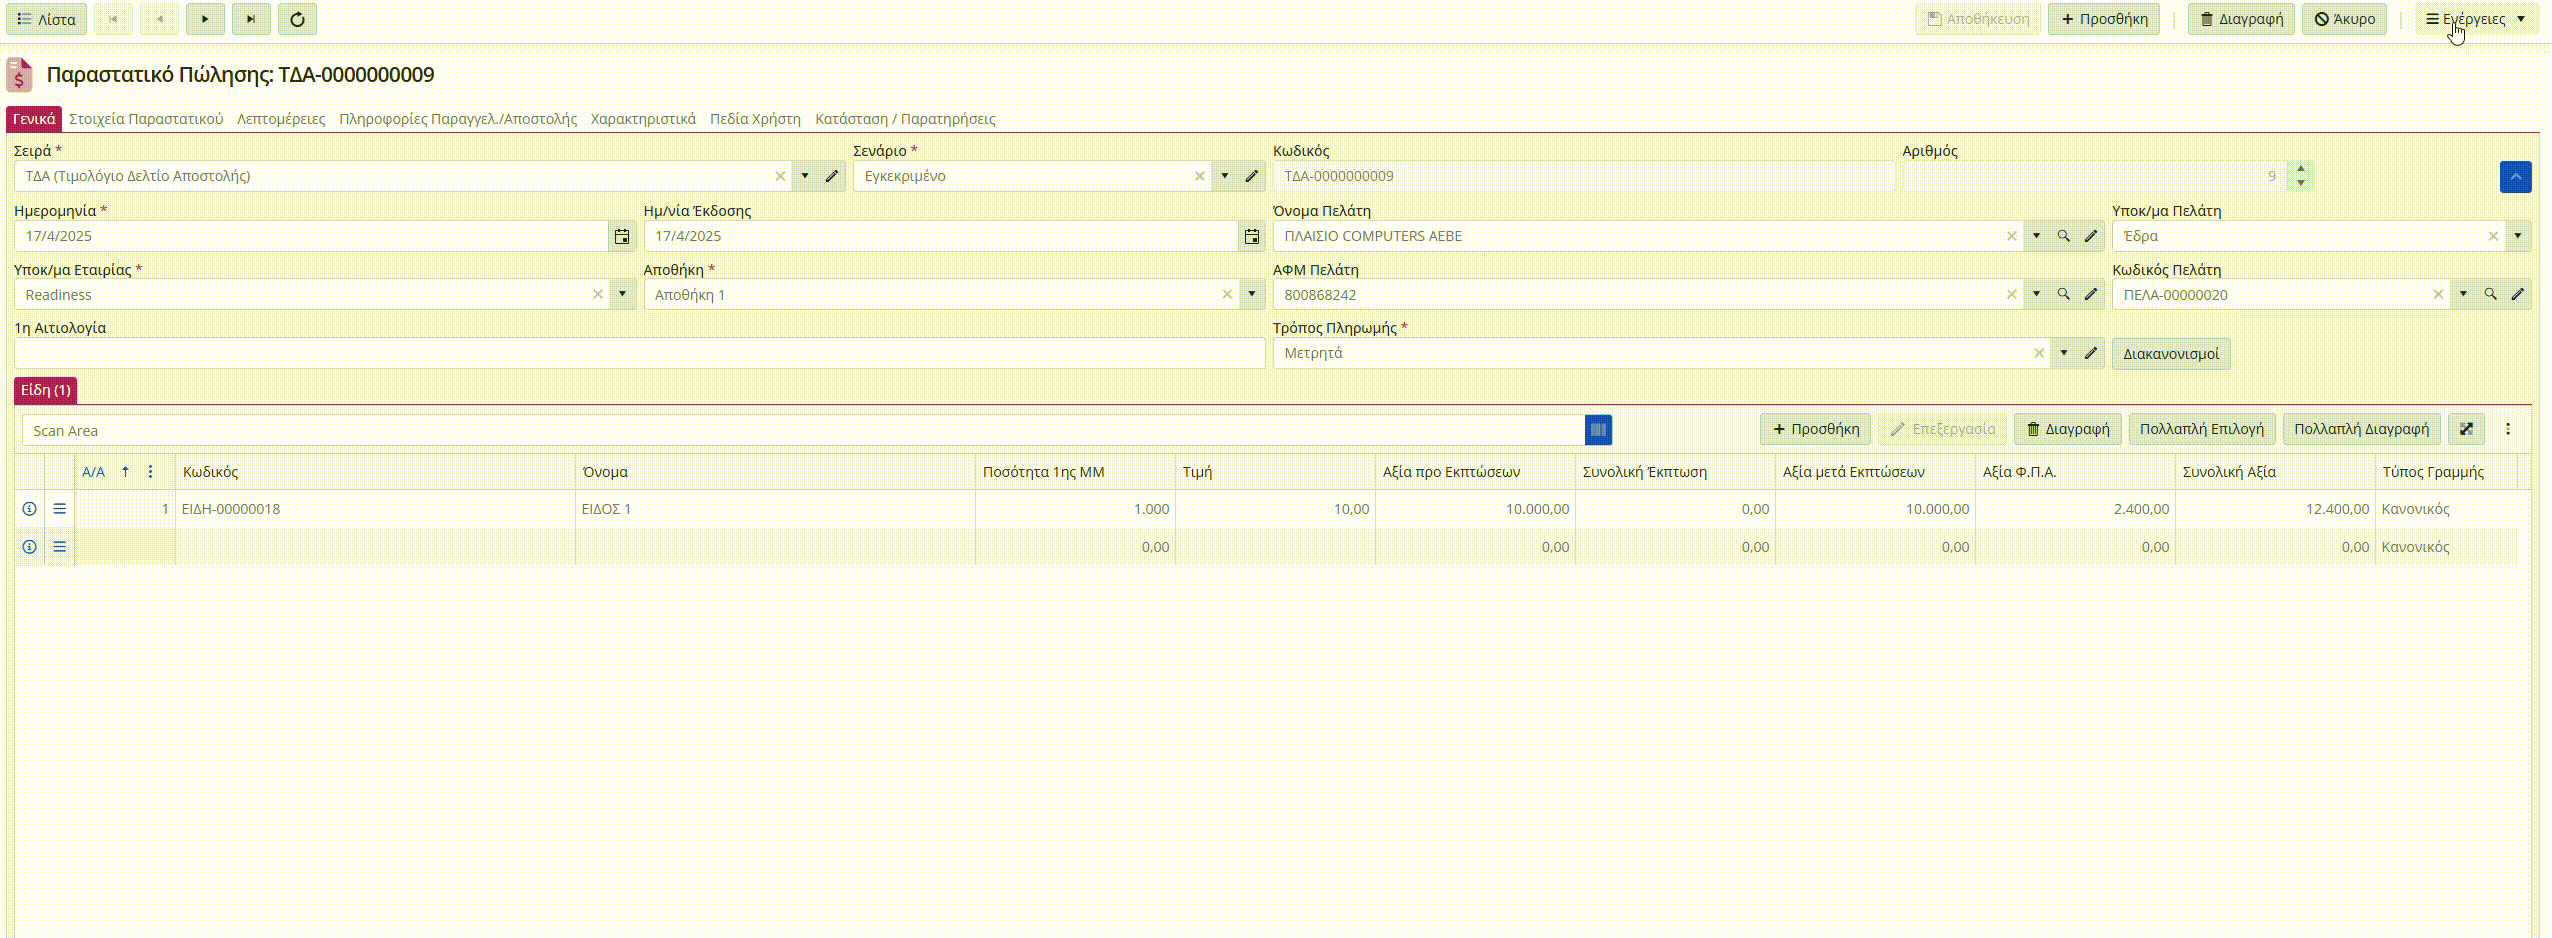The height and width of the screenshot is (938, 2552).
Task: Clear the Μετρητά payment value
Action: (x=2039, y=353)
